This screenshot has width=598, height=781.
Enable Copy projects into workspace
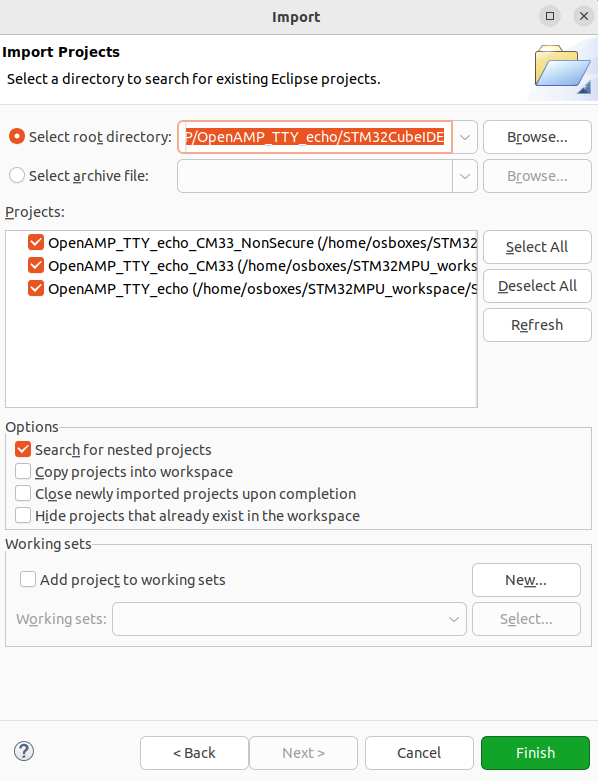23,471
